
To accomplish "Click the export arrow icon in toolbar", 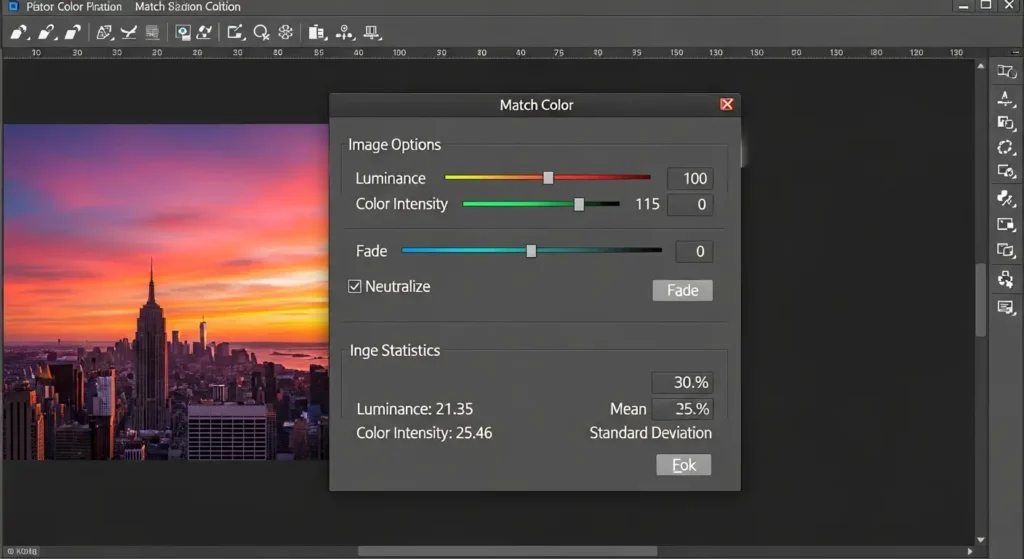I will point(233,32).
